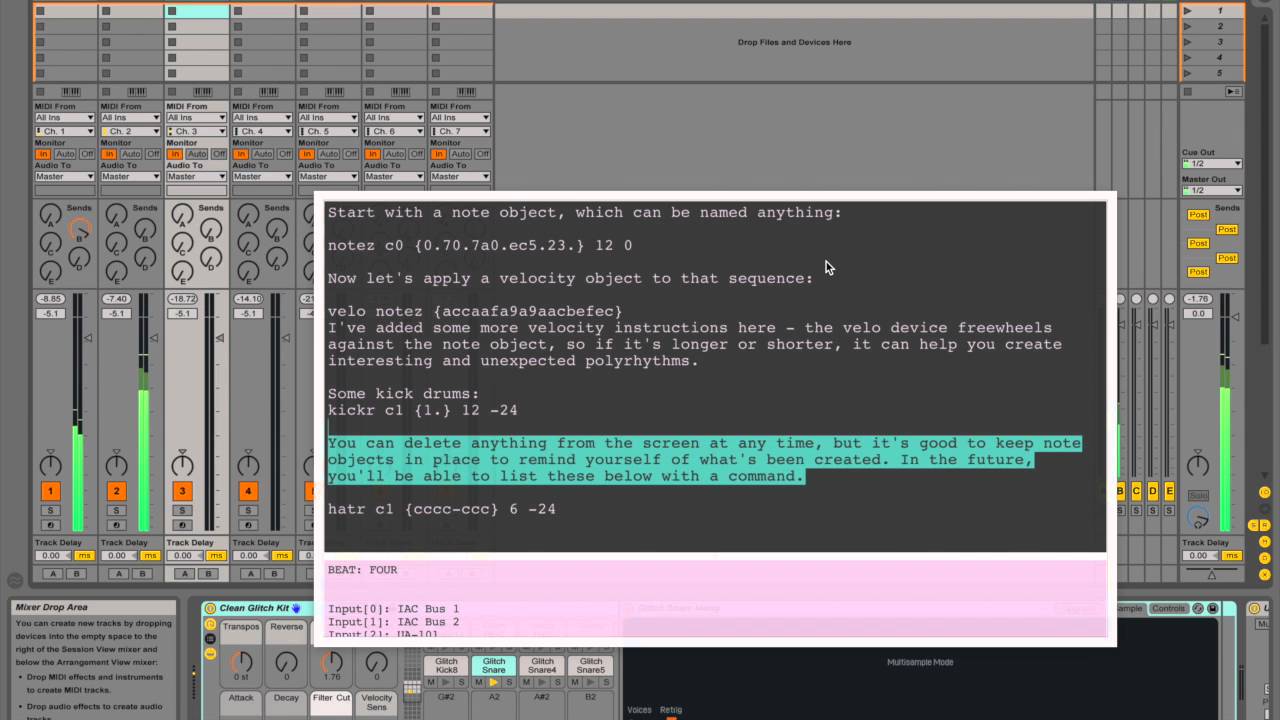This screenshot has width=1280, height=720.
Task: Show or hide rack chain list icon
Action: pyautogui.click(x=210, y=639)
